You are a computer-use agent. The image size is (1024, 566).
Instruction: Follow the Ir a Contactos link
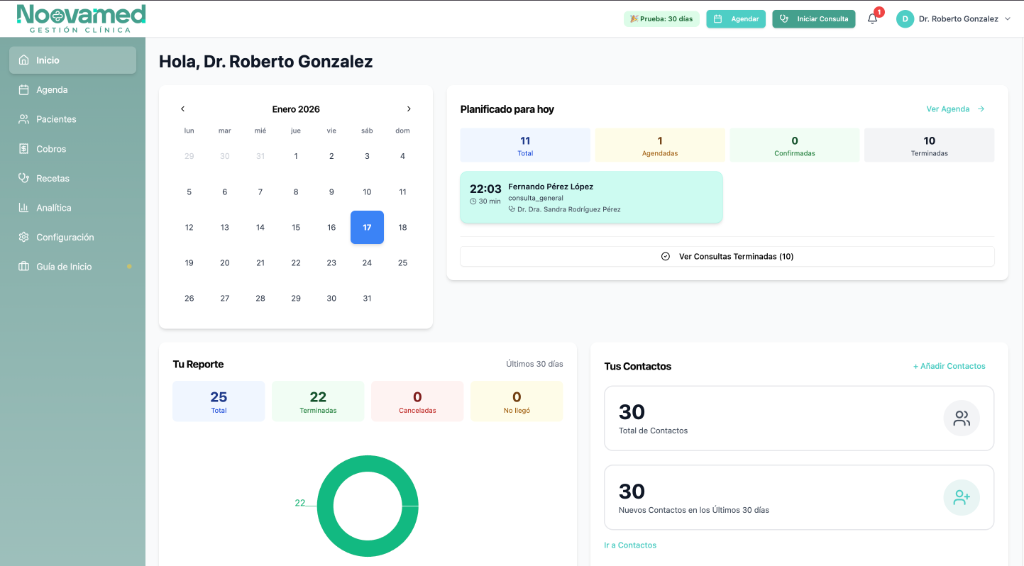click(630, 545)
